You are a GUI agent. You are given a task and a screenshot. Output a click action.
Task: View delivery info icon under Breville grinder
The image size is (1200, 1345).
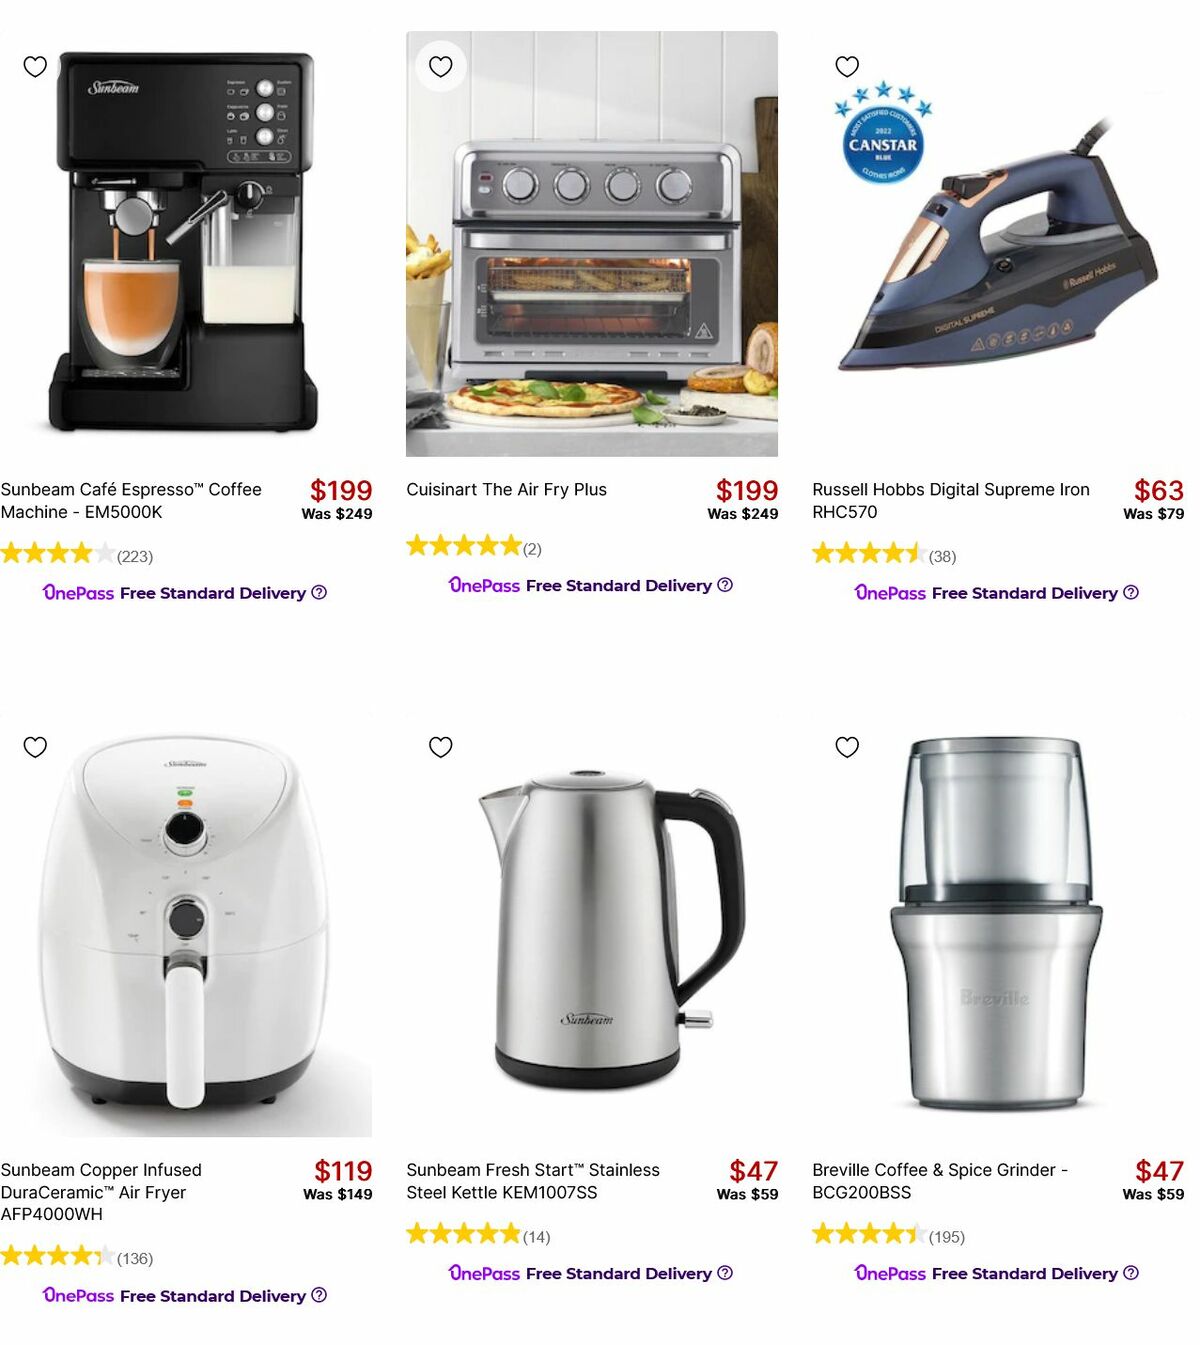coord(1131,1272)
